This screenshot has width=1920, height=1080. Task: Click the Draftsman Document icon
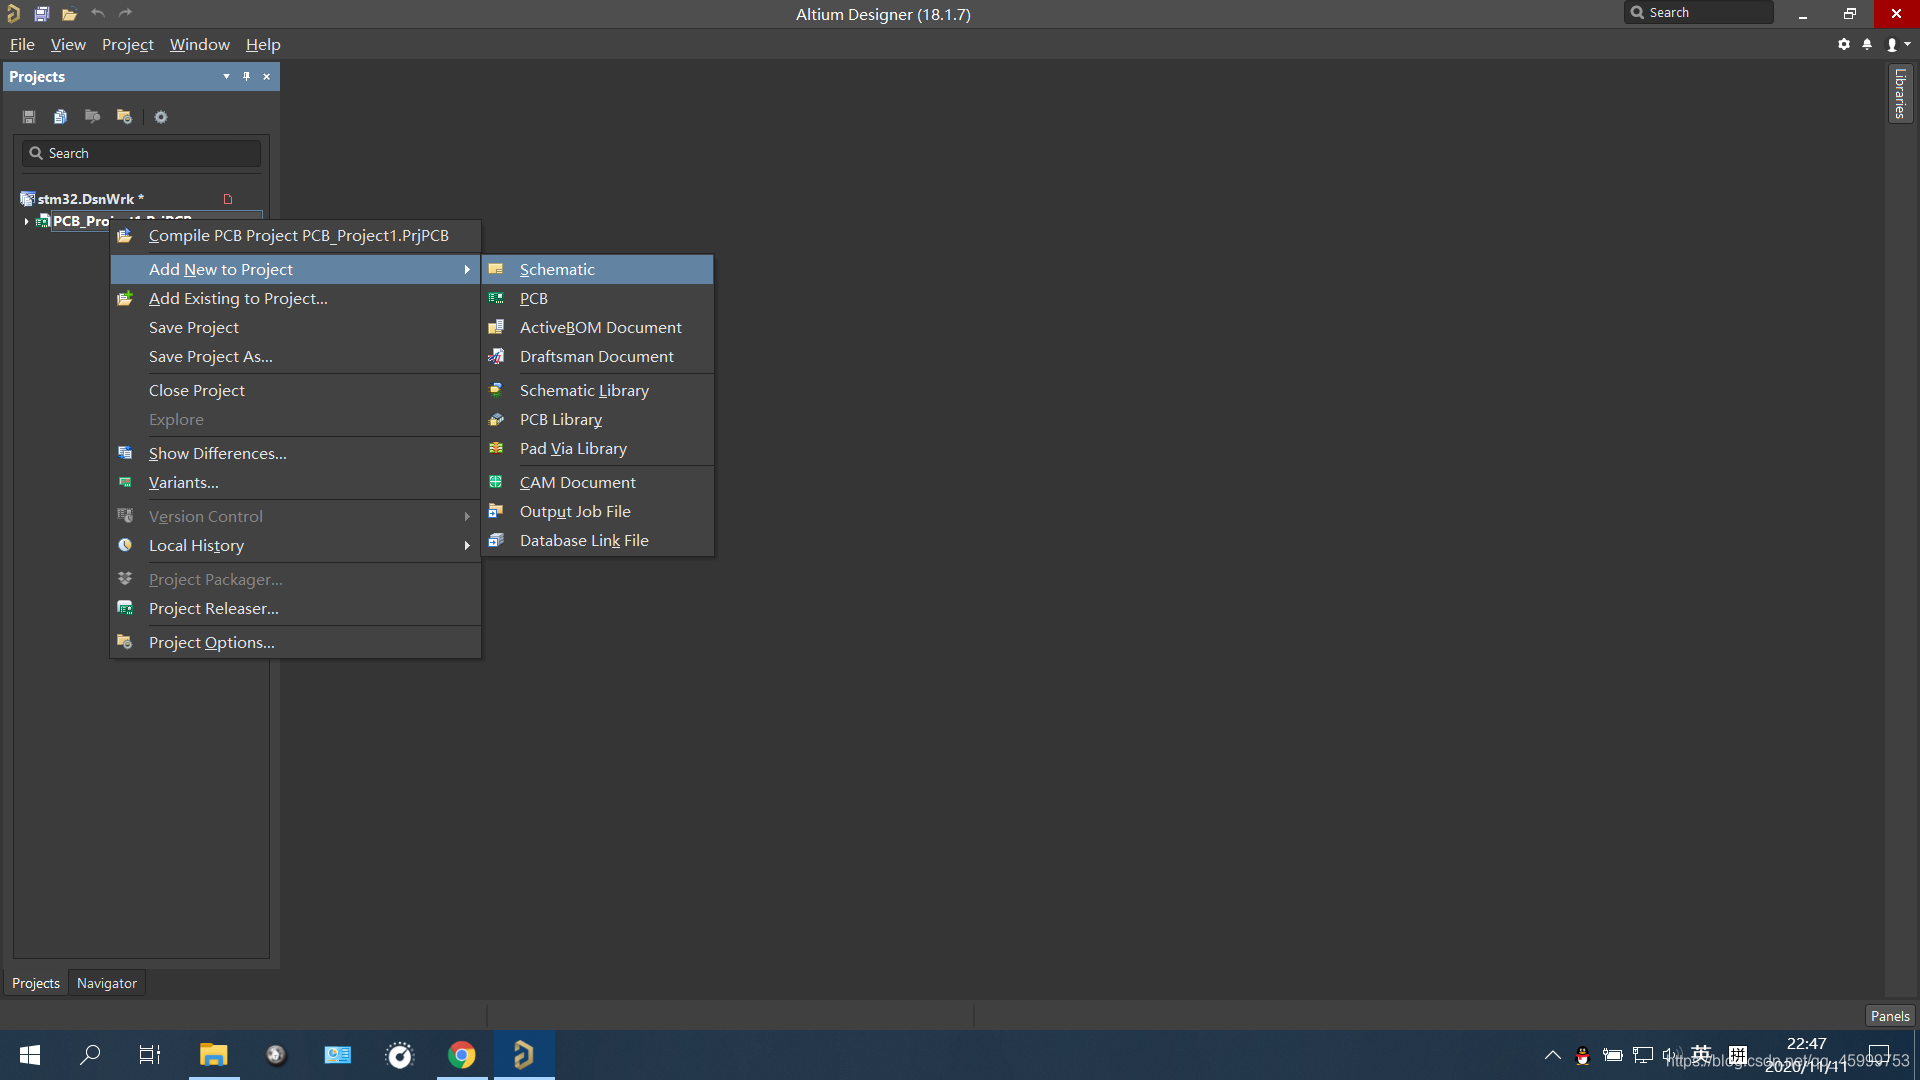pyautogui.click(x=496, y=357)
